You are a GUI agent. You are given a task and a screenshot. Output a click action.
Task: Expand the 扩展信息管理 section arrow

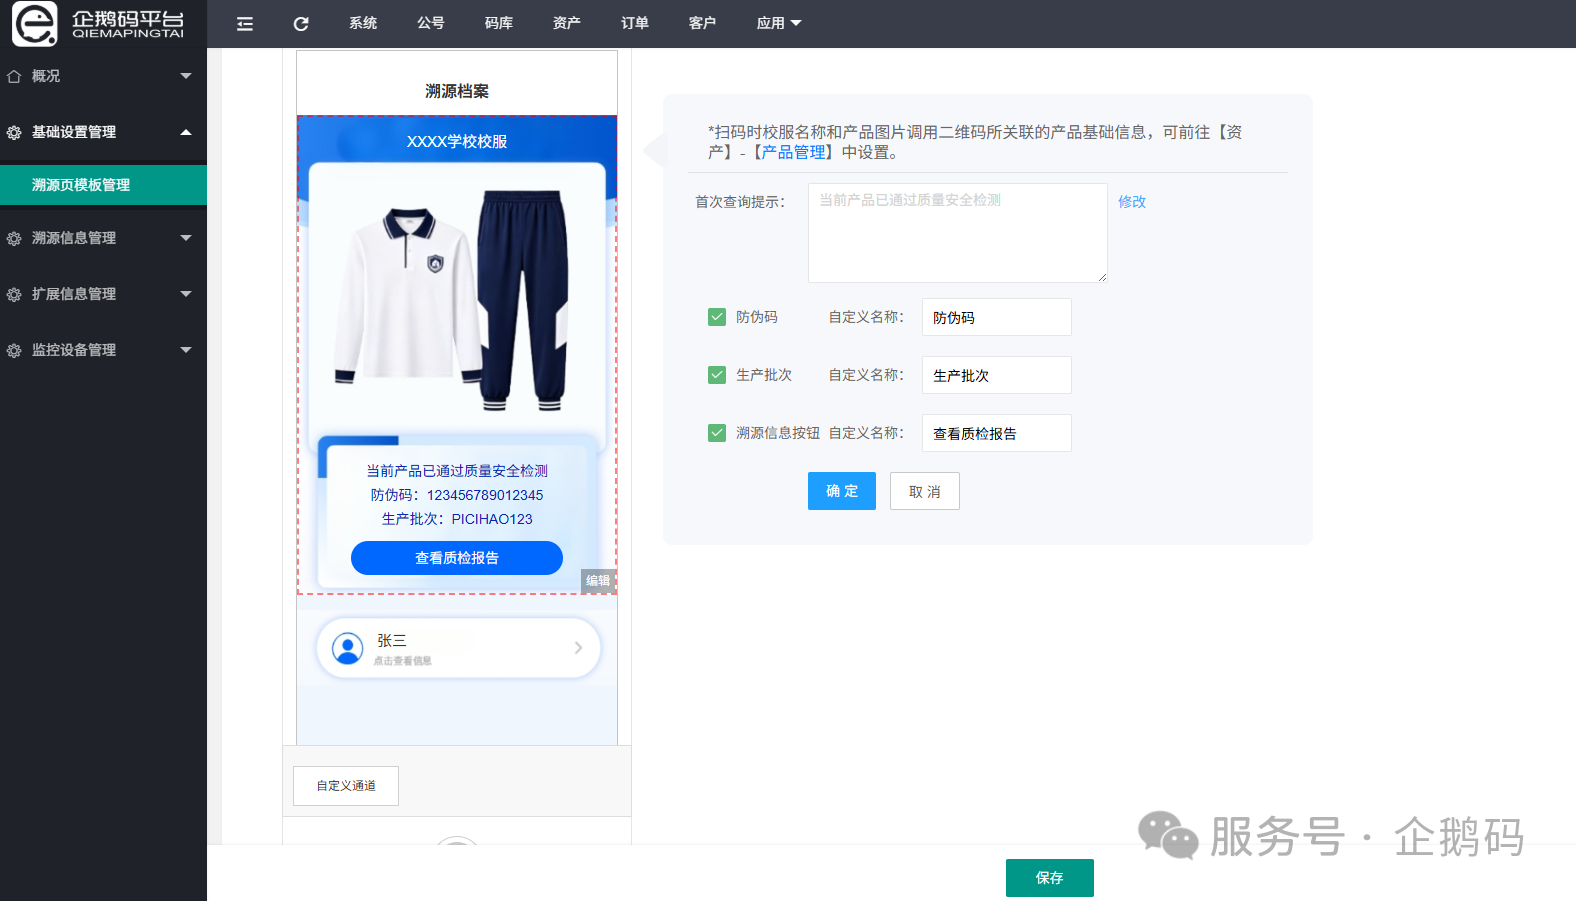coord(186,294)
